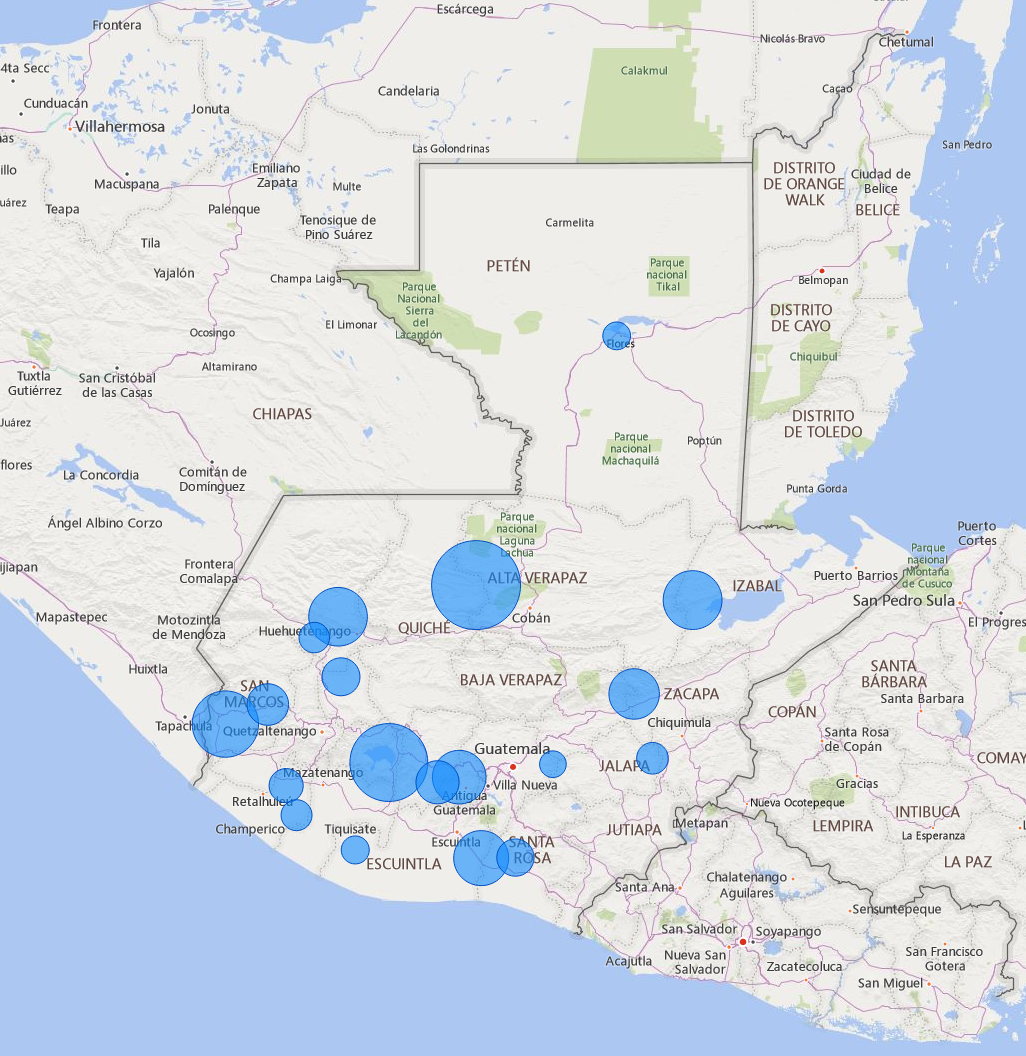Select the small bubble east of Guatemala city
Viewport: 1026px width, 1056px height.
pos(552,764)
